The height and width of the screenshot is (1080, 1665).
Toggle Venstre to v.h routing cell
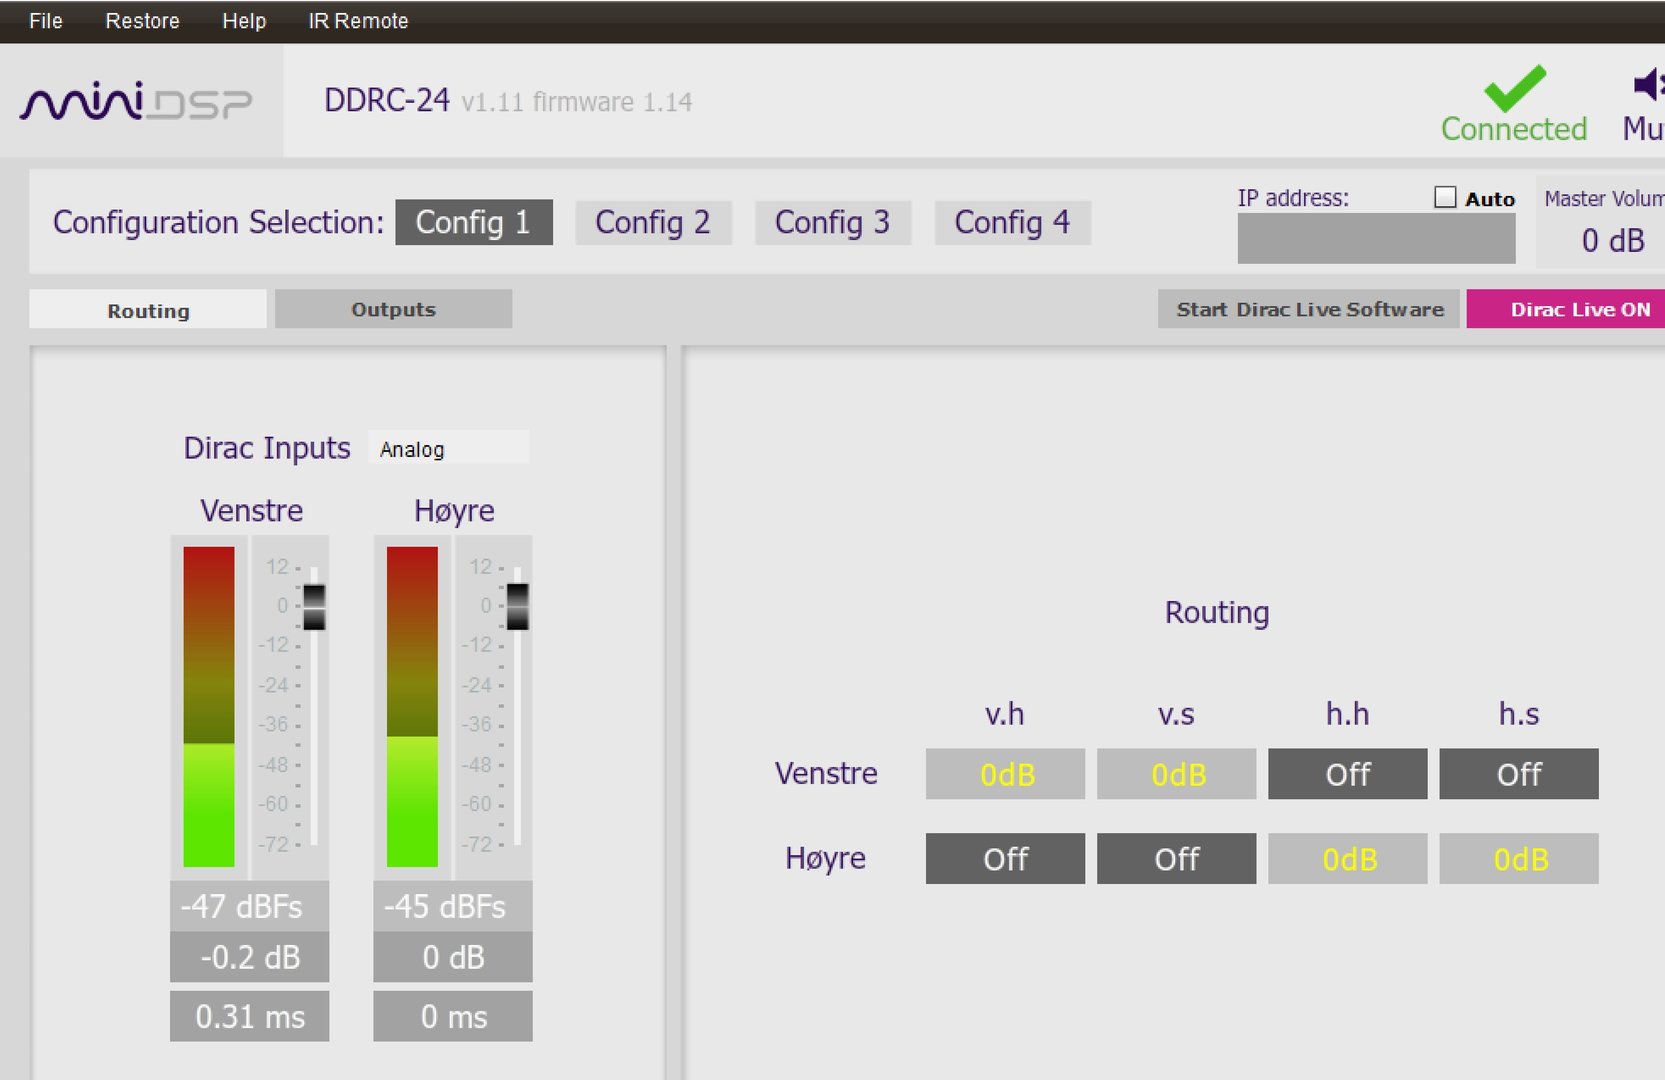[1005, 774]
